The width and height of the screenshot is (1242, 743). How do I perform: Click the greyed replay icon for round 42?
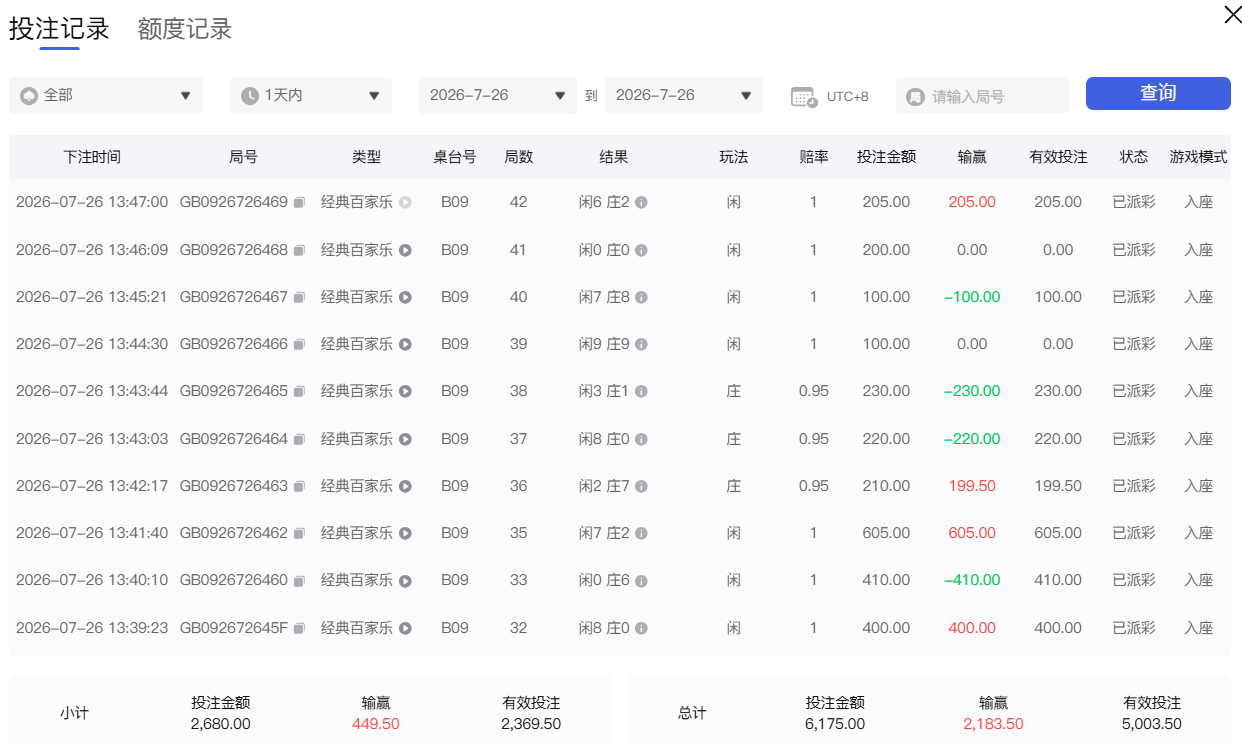click(405, 203)
